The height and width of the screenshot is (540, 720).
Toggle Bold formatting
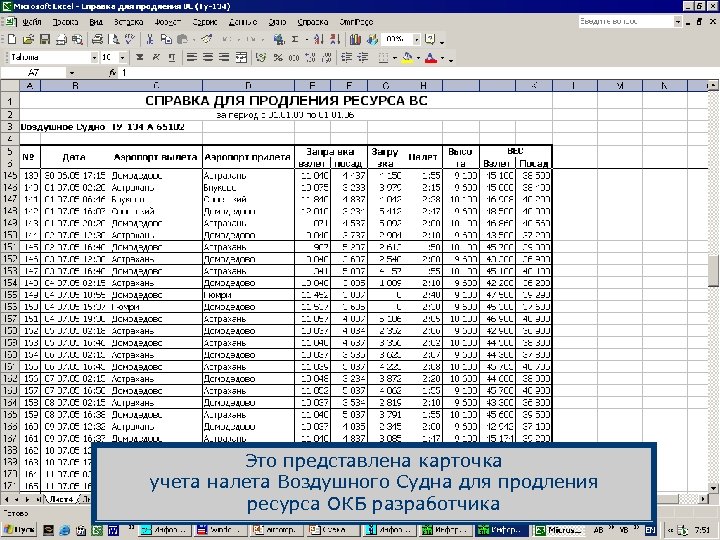tap(140, 57)
